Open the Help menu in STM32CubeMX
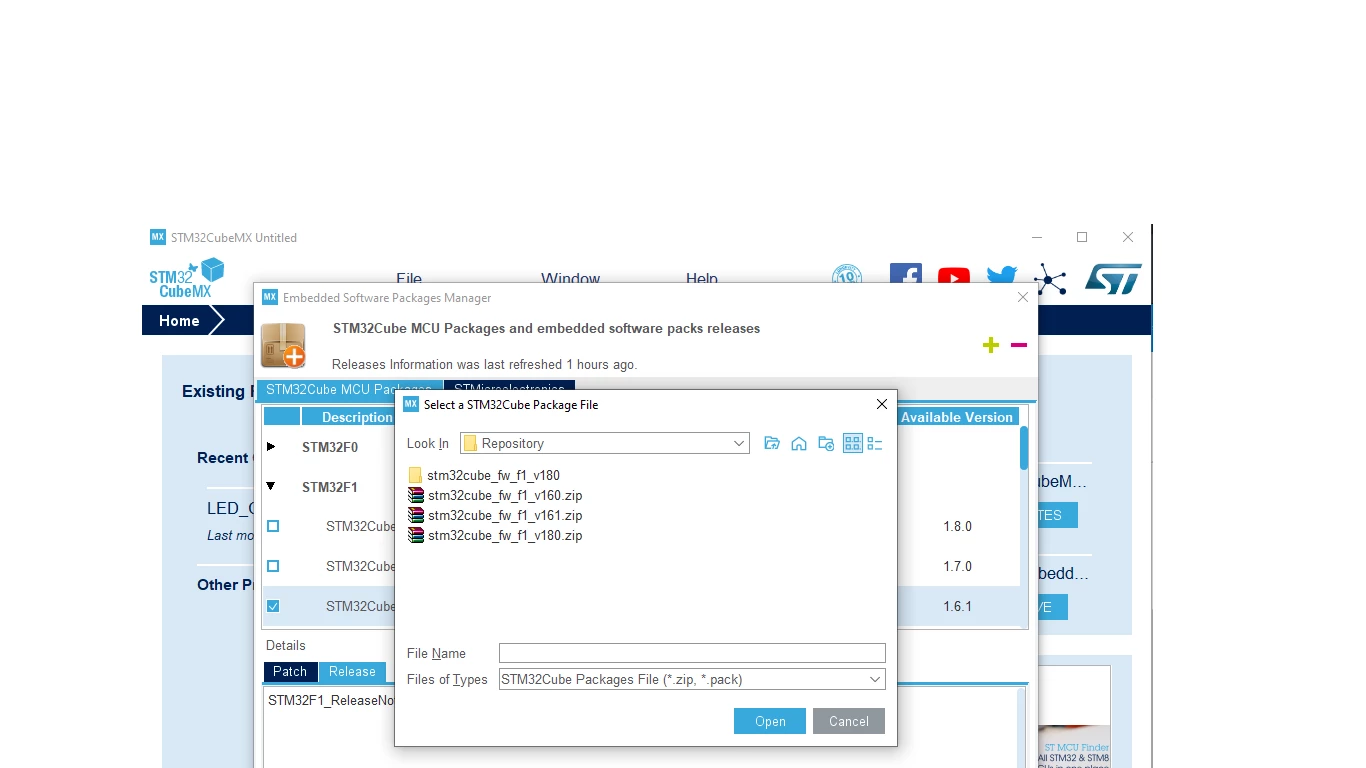Image resolution: width=1366 pixels, height=768 pixels. (702, 279)
